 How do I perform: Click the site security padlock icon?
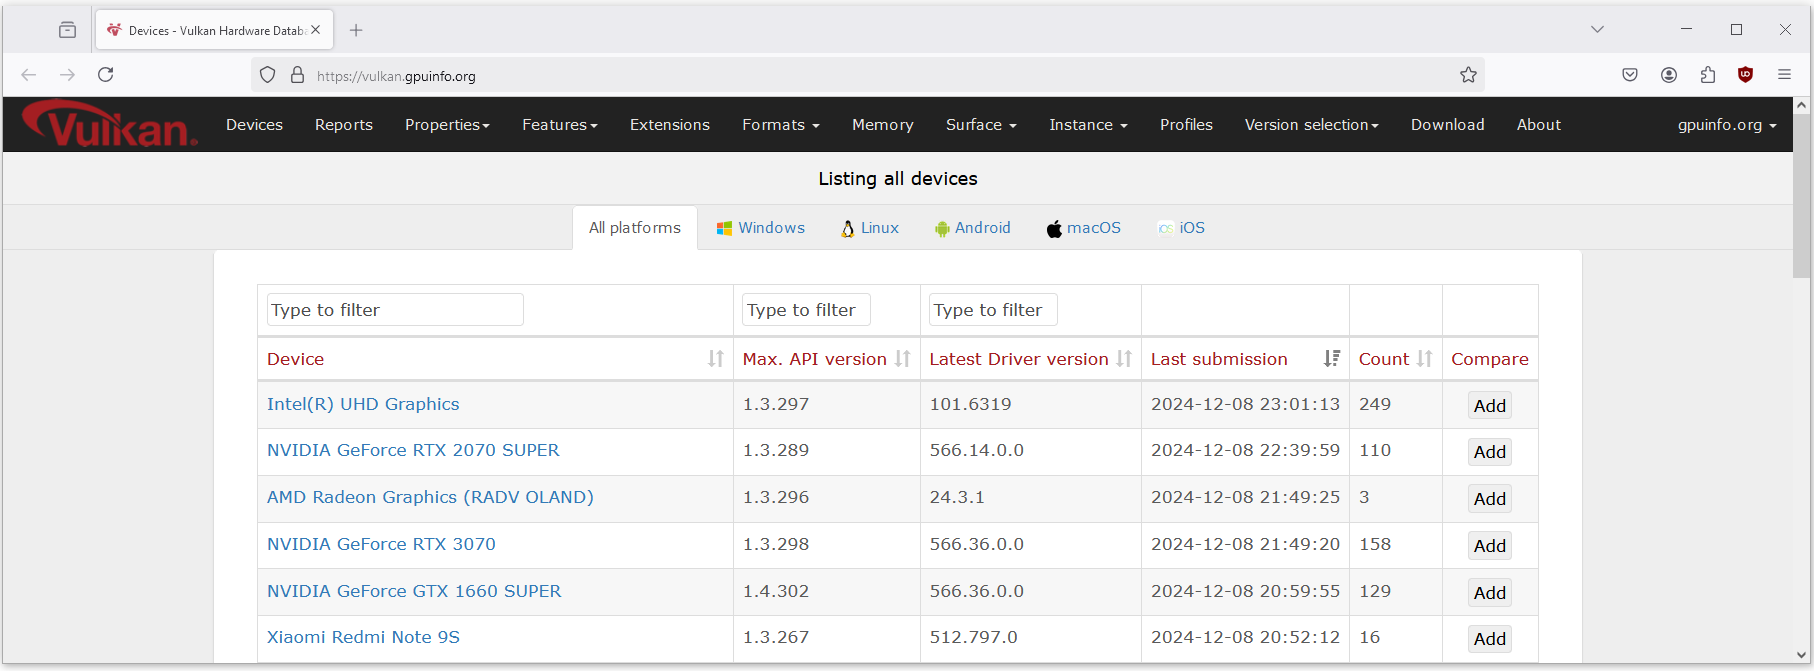(297, 75)
